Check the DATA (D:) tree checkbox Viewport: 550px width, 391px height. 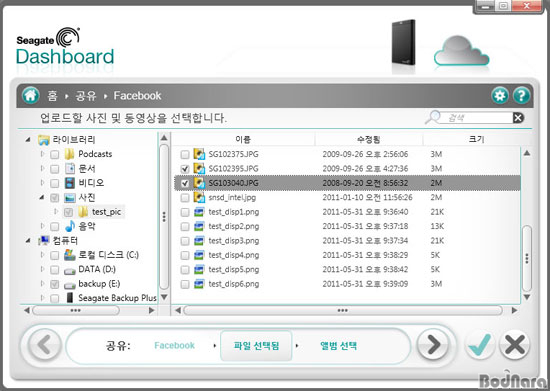pyautogui.click(x=54, y=270)
